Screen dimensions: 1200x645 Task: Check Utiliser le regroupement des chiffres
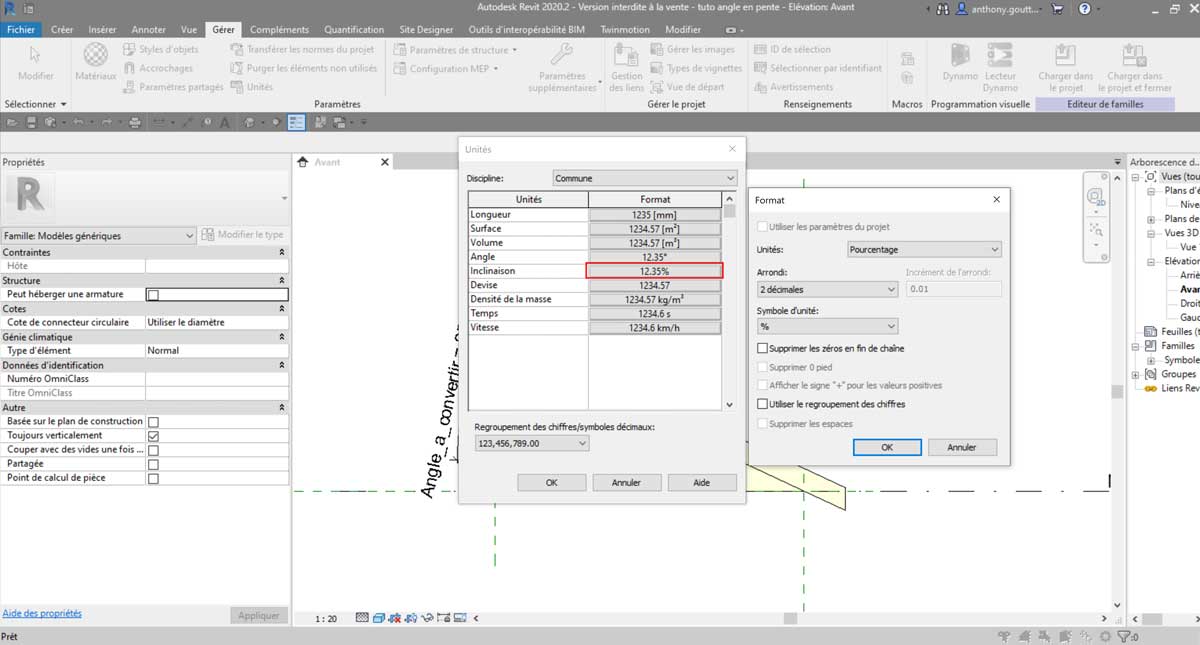763,405
